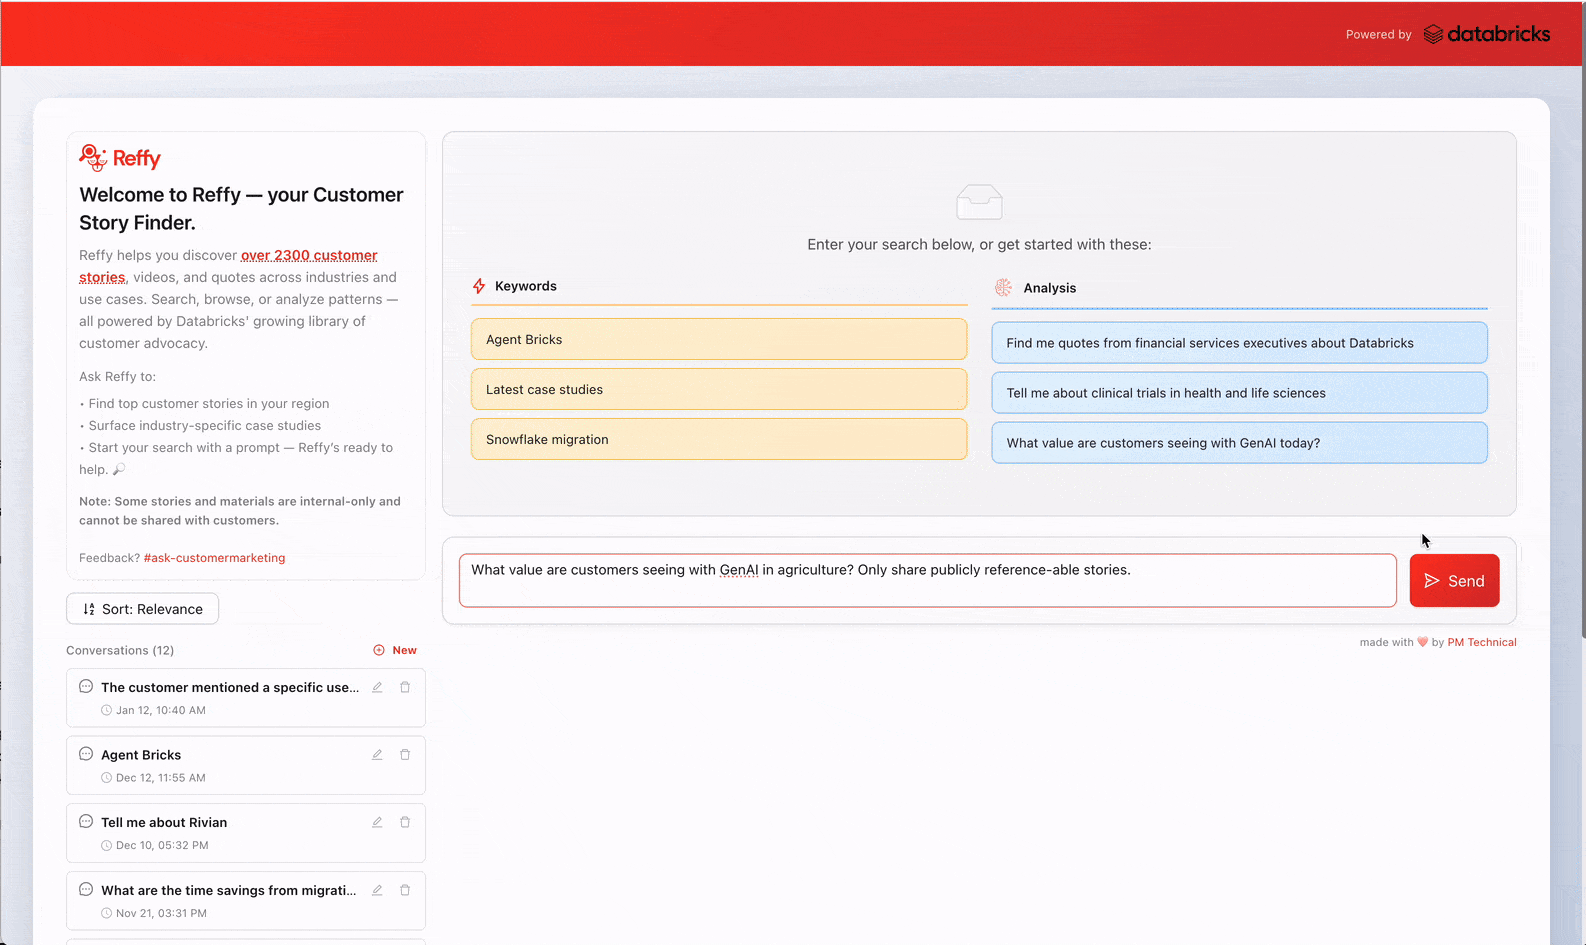Click the 'Keywords' section header label
Screen dimensions: 1586x945
pyautogui.click(x=526, y=286)
